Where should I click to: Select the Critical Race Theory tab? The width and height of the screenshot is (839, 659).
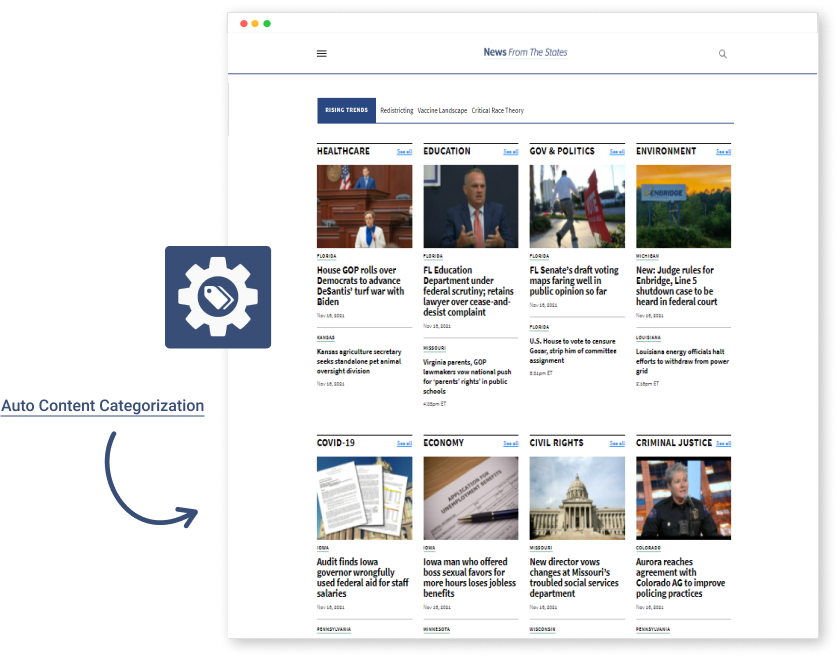pos(501,109)
